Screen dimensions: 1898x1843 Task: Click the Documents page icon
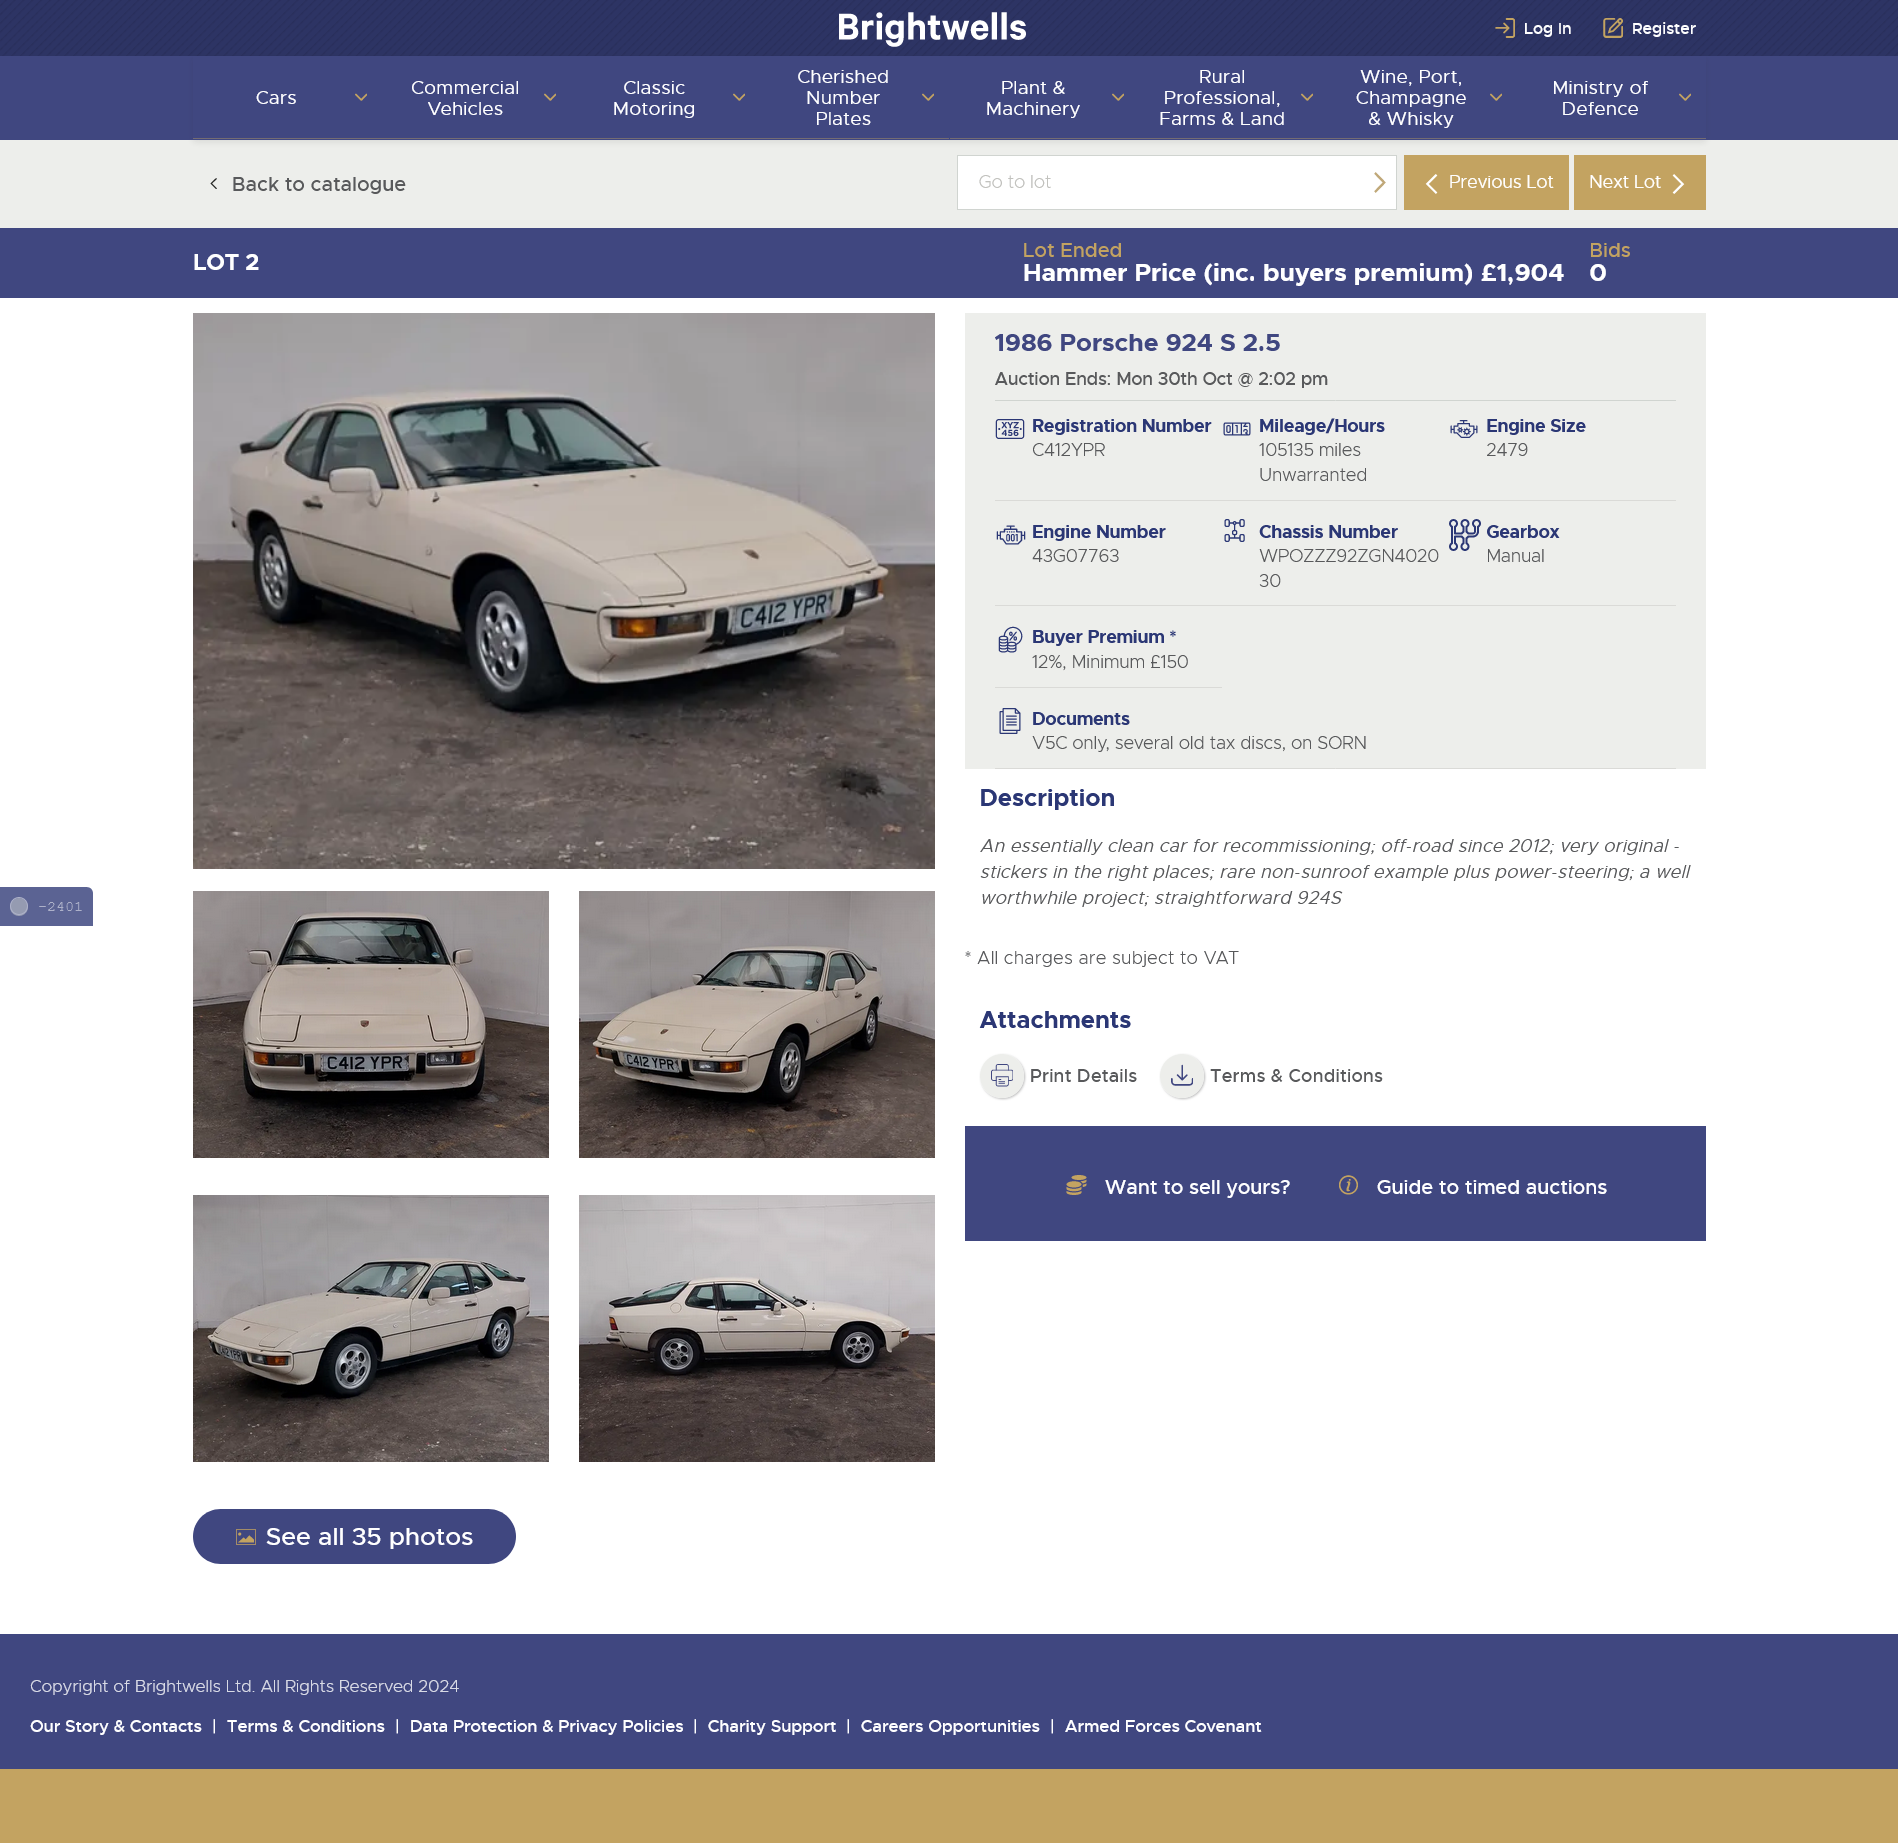(x=1010, y=721)
